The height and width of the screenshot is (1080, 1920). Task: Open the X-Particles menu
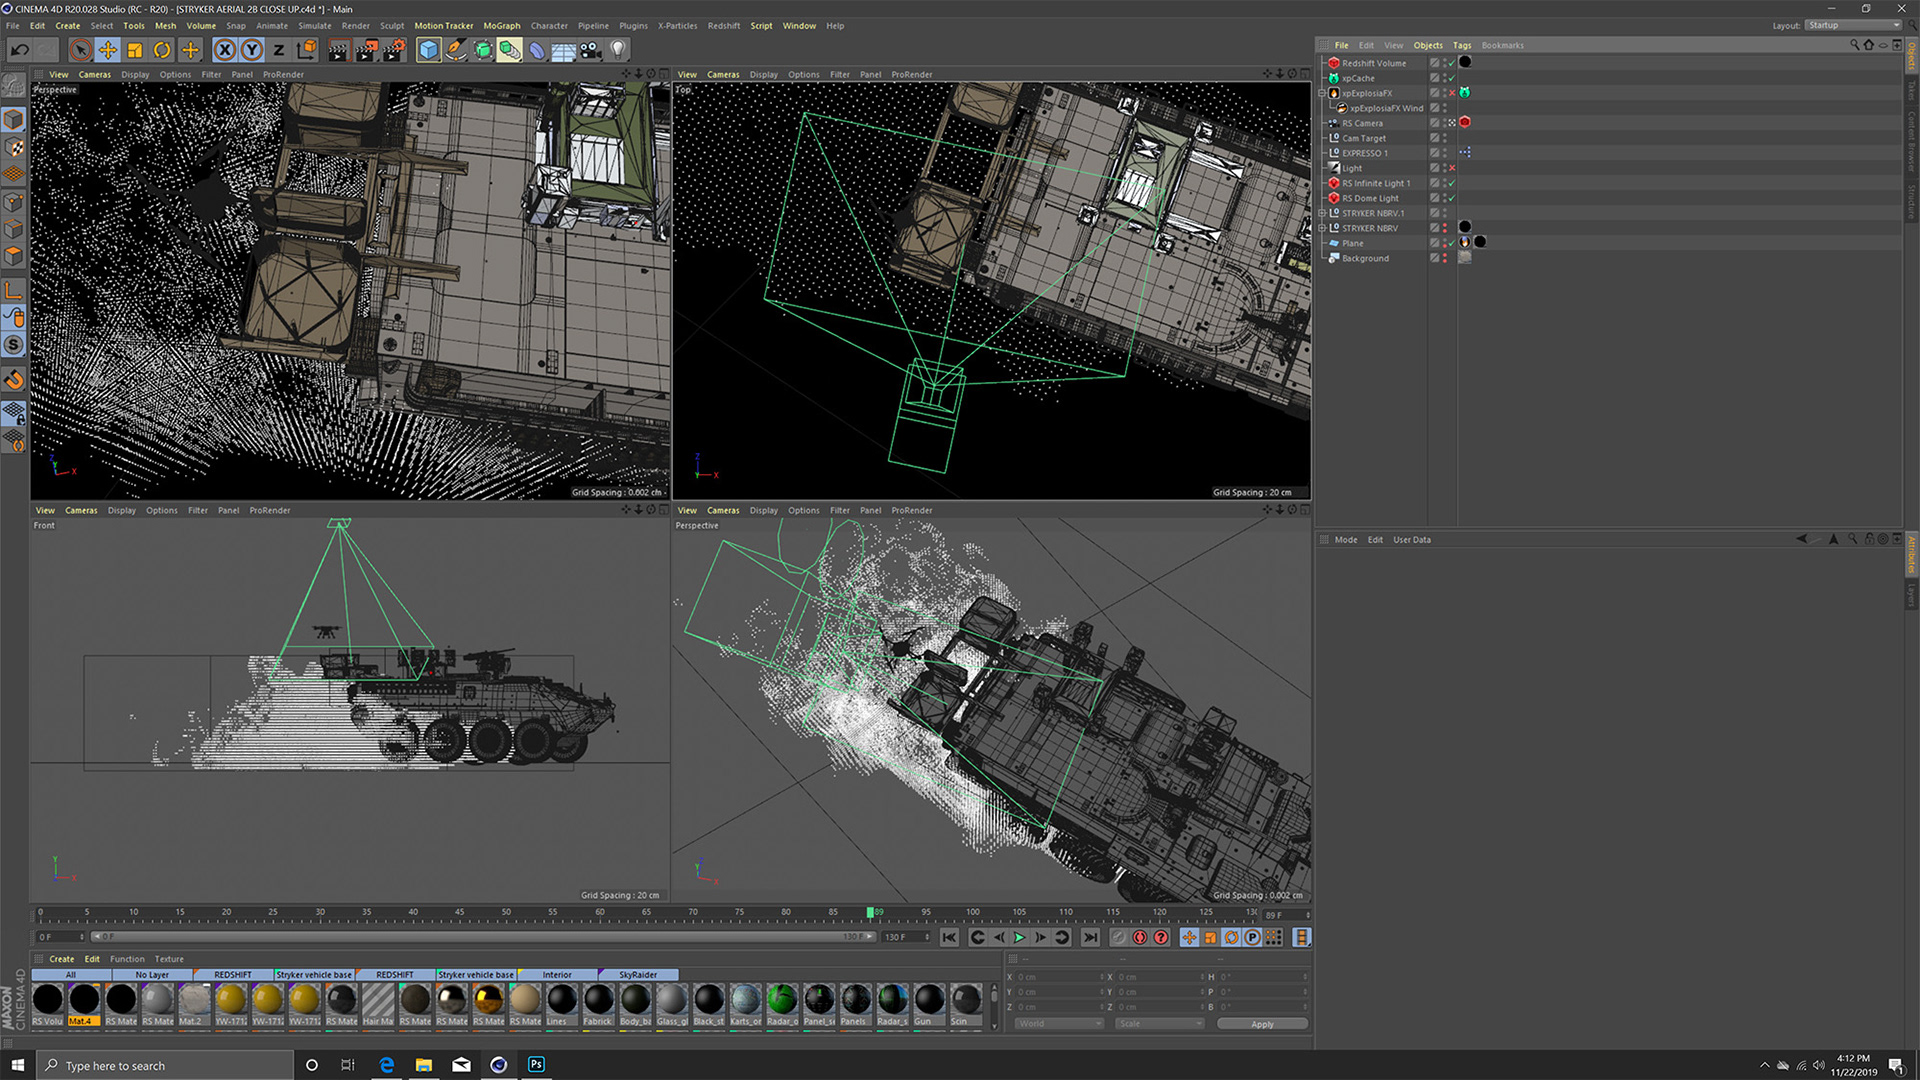click(x=677, y=26)
